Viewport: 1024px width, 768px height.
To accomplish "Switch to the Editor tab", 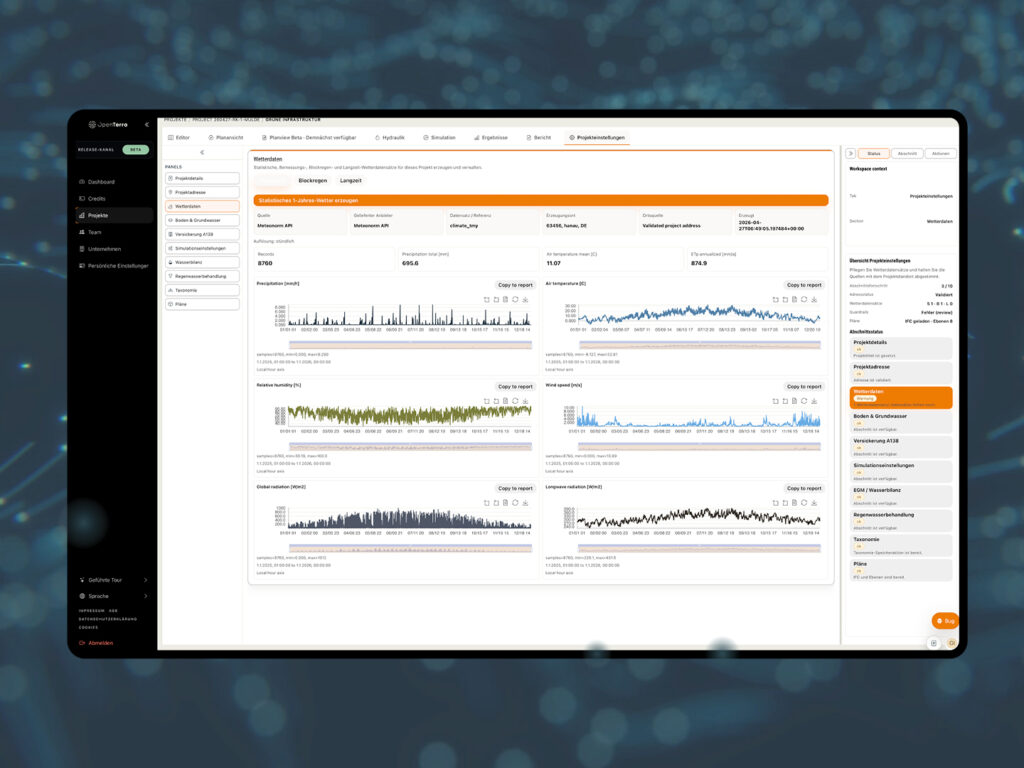I will point(179,138).
